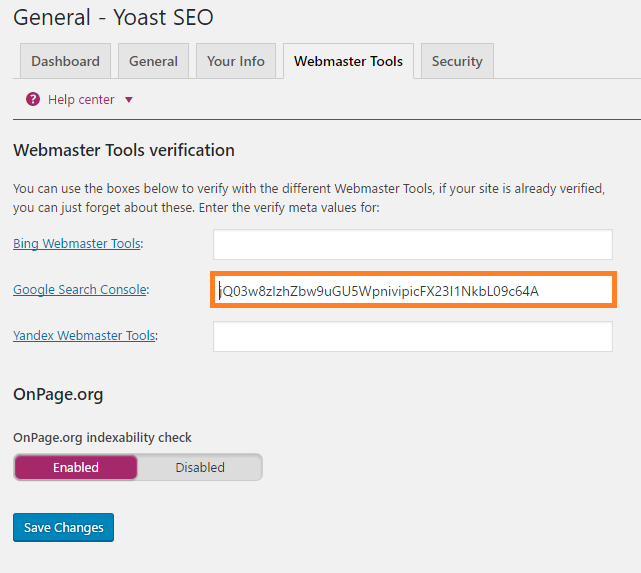Open the Bing Webmaster Tools link
This screenshot has width=641, height=573.
(77, 244)
